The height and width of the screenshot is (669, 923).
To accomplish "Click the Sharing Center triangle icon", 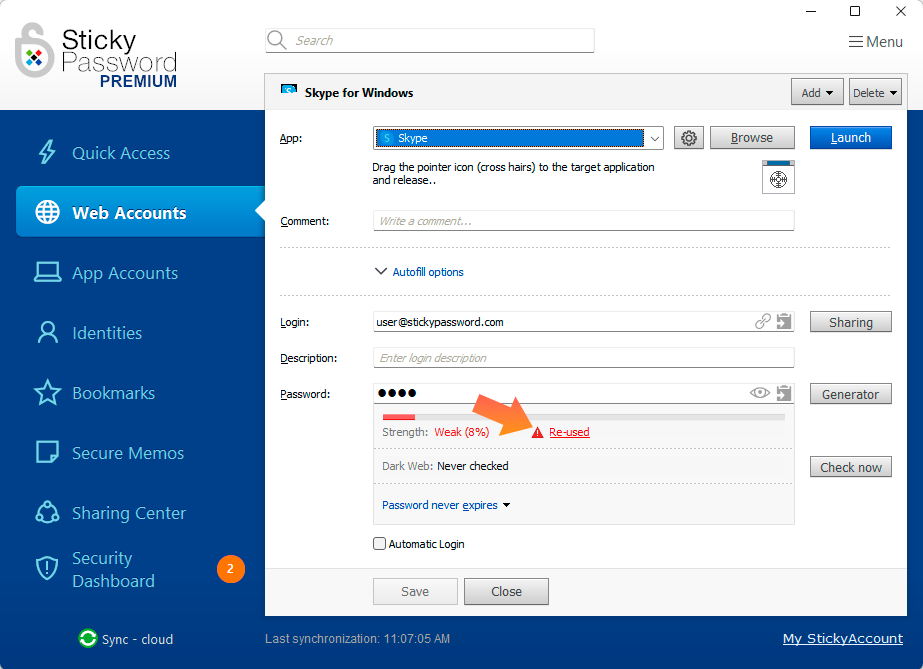I will pyautogui.click(x=47, y=512).
